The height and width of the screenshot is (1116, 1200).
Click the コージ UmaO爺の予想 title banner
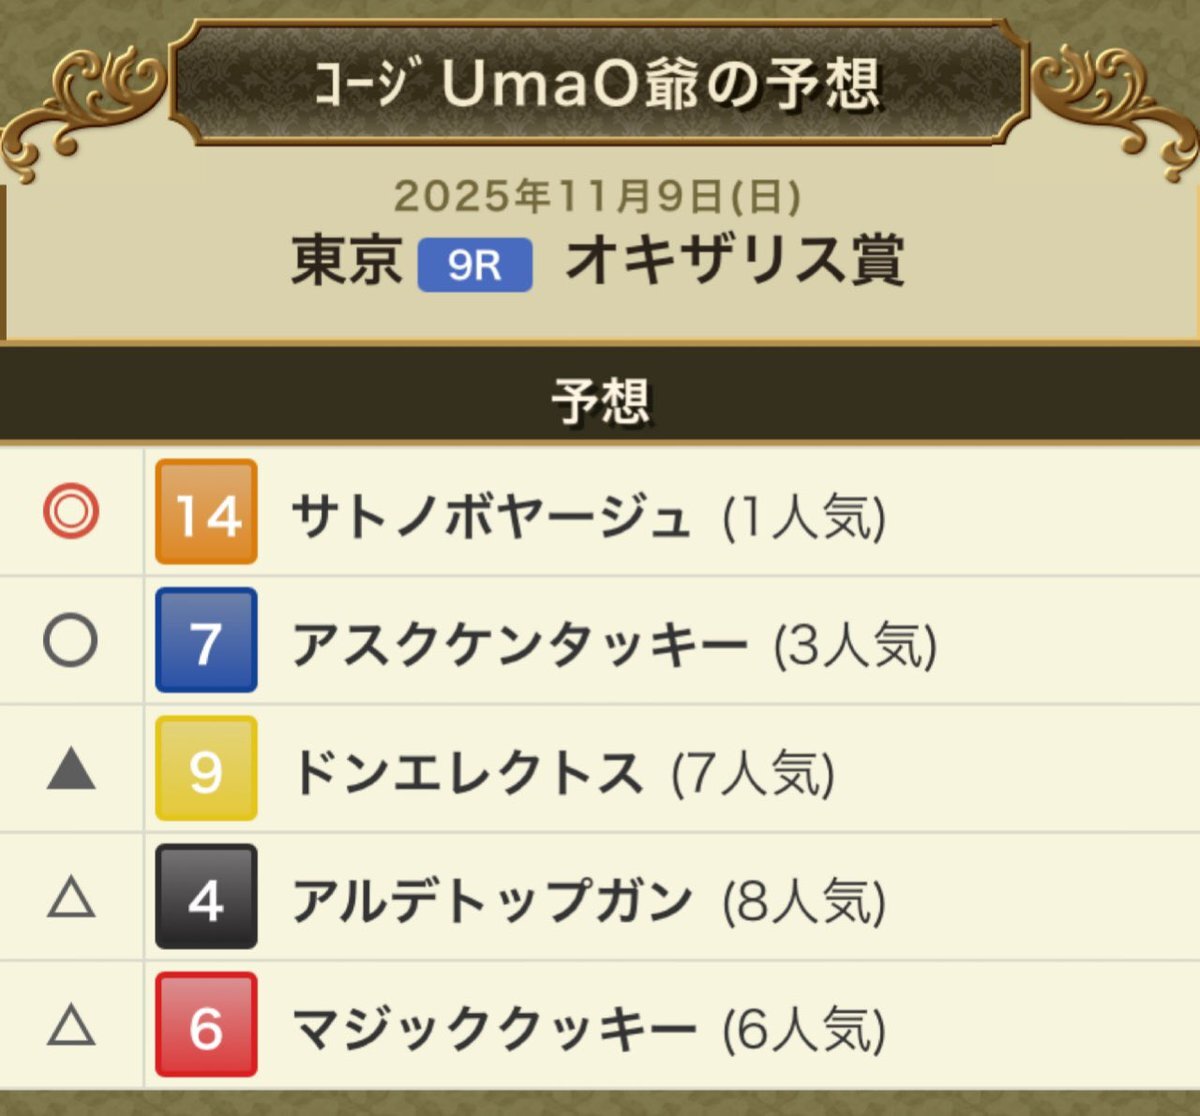tap(598, 82)
